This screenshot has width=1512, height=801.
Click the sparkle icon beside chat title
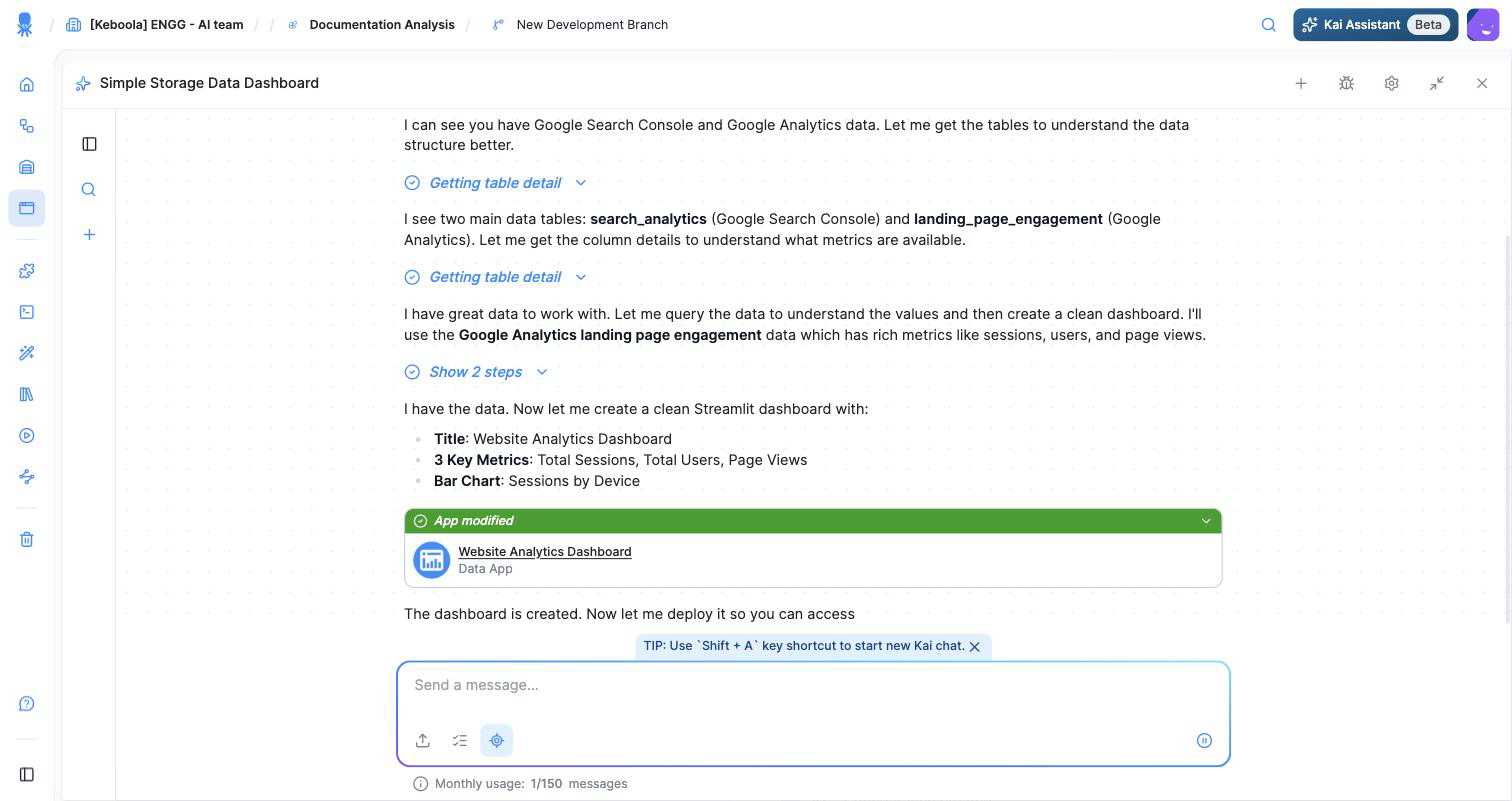coord(83,83)
